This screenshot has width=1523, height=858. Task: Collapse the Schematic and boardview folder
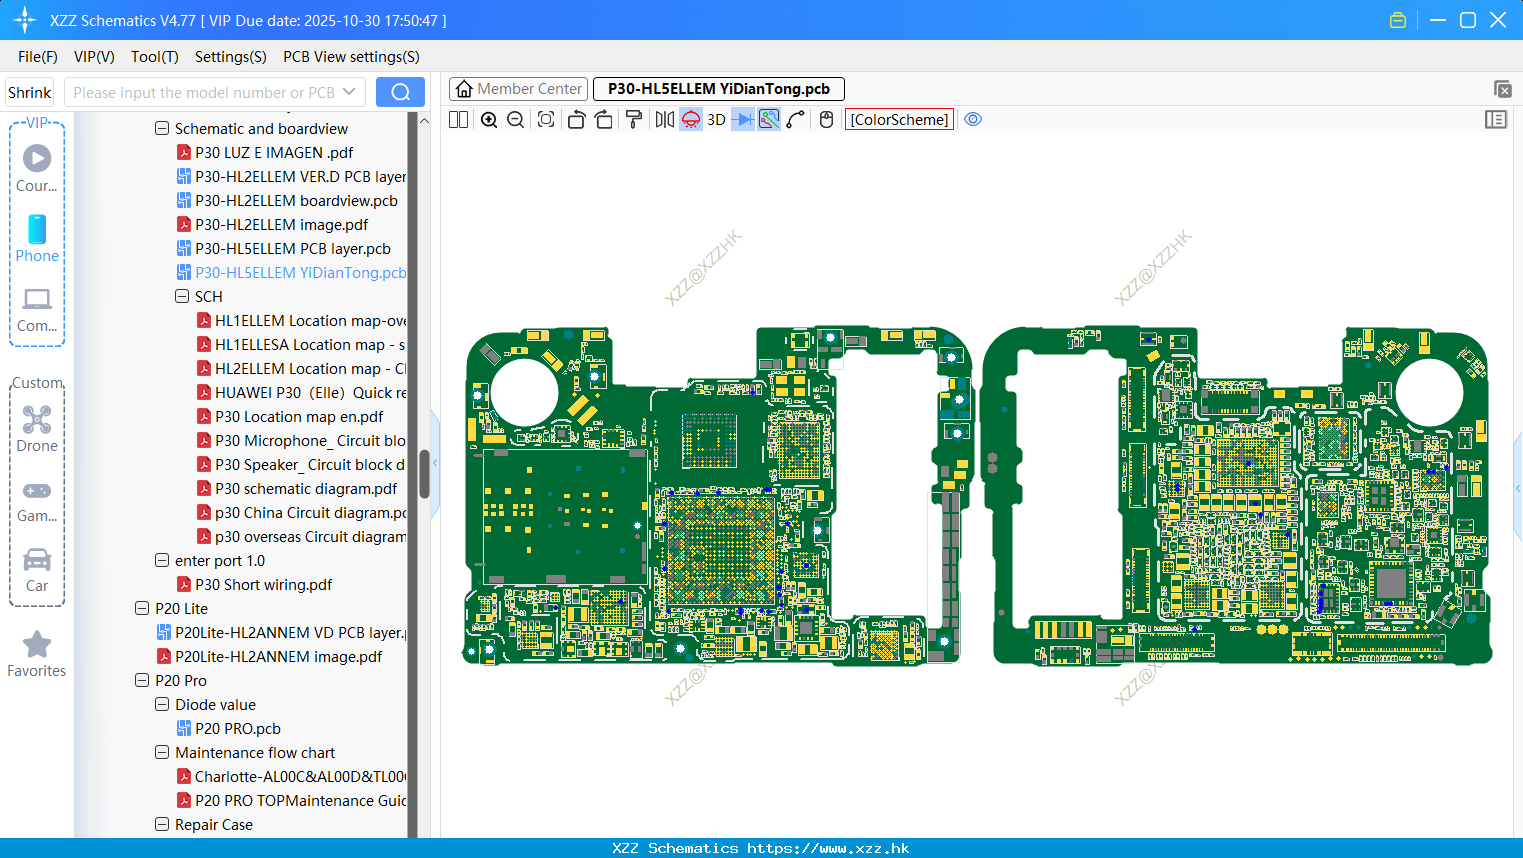pyautogui.click(x=162, y=128)
